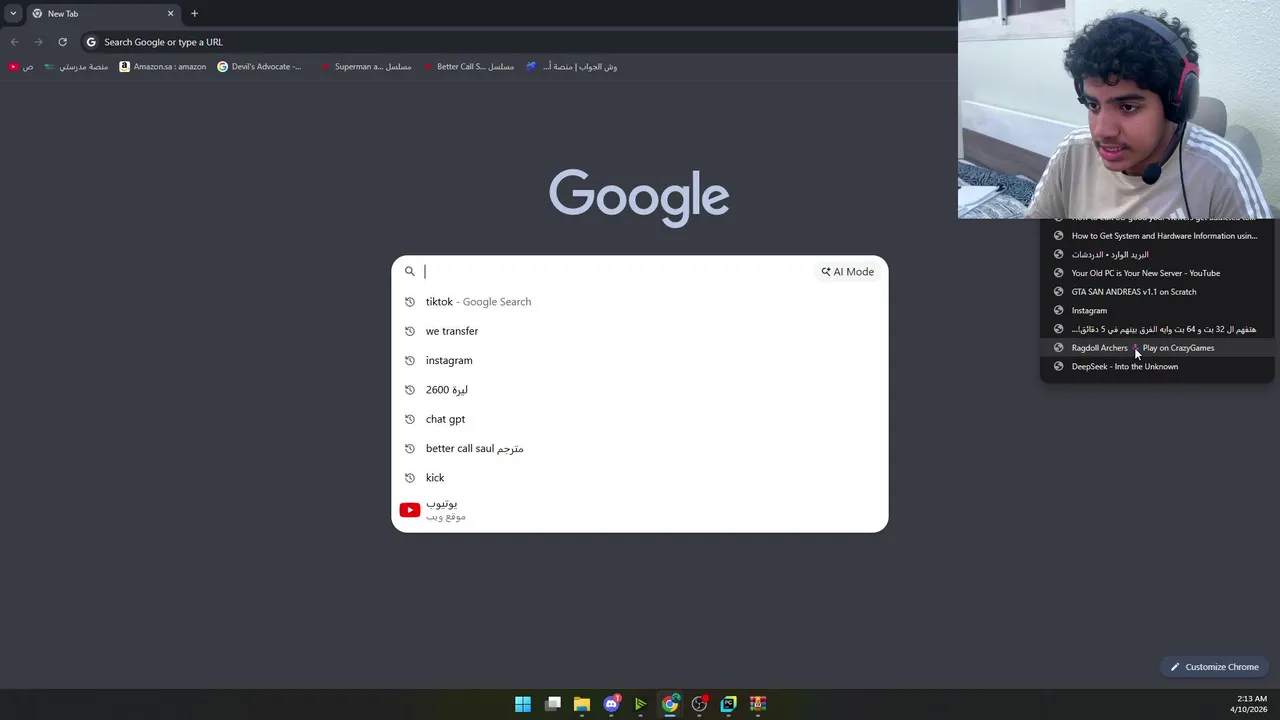This screenshot has width=1280, height=720.
Task: Click the Google logo
Action: [639, 198]
